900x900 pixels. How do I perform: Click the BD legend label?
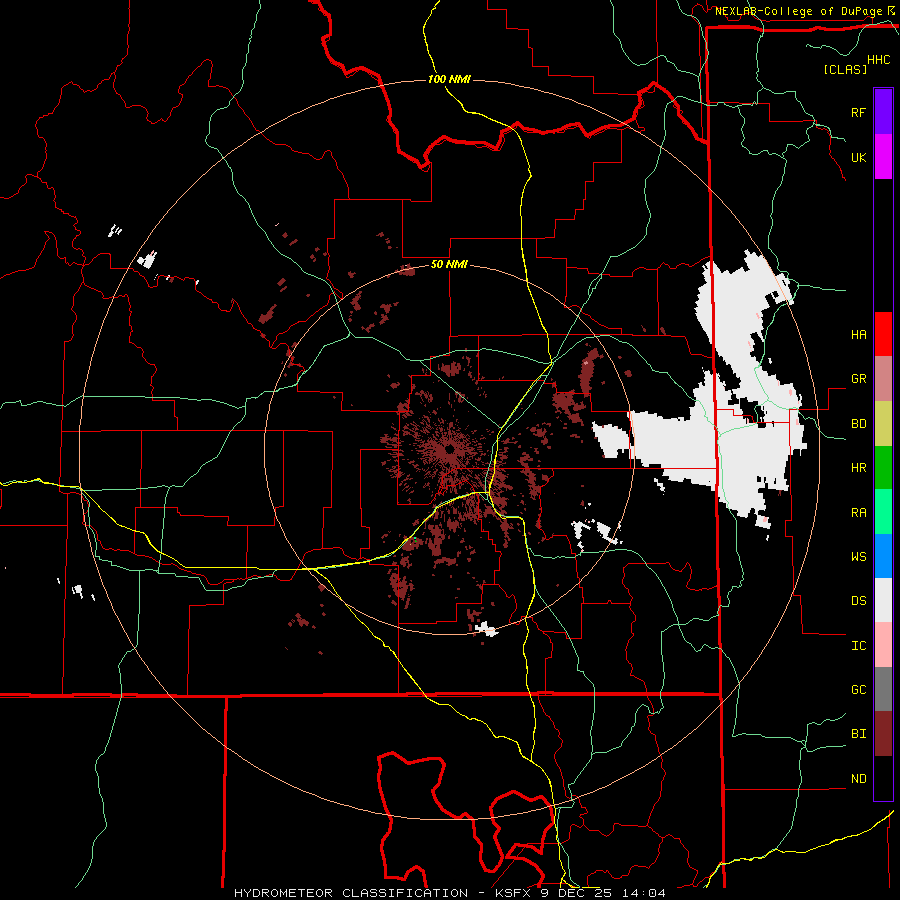pyautogui.click(x=858, y=424)
